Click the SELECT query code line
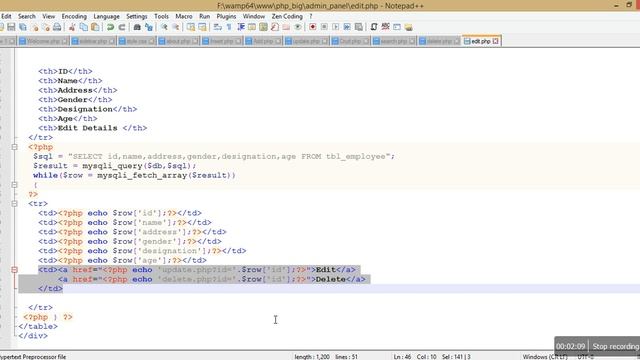This screenshot has width=640, height=360. 214,156
